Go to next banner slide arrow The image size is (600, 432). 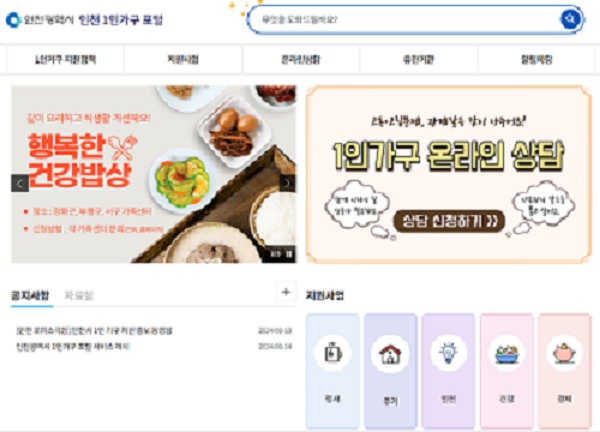tap(287, 183)
